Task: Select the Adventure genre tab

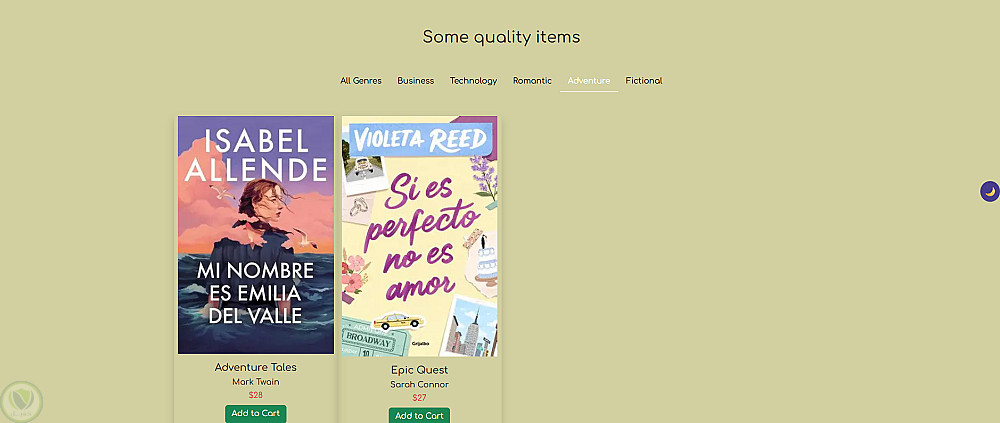Action: [x=588, y=81]
